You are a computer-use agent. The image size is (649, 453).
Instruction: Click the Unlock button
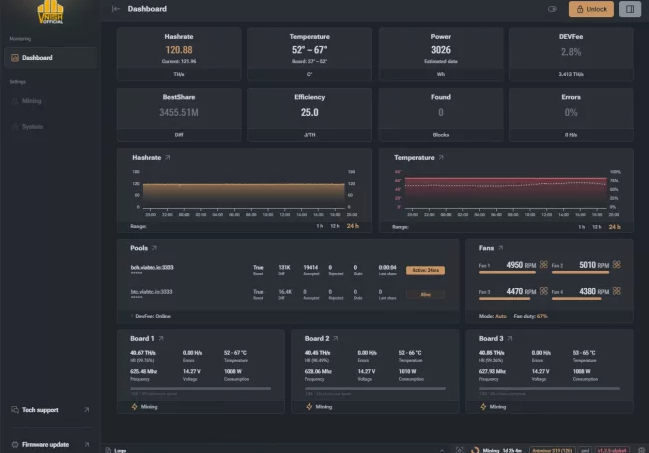[x=591, y=9]
